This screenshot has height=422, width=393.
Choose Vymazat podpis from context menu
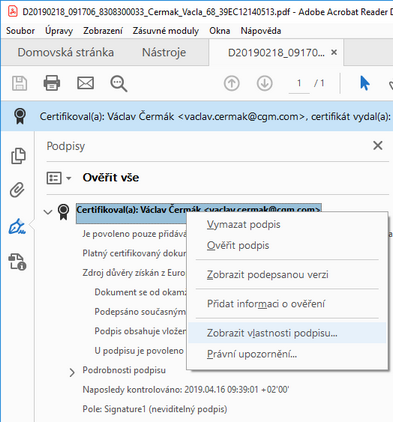tap(287, 224)
